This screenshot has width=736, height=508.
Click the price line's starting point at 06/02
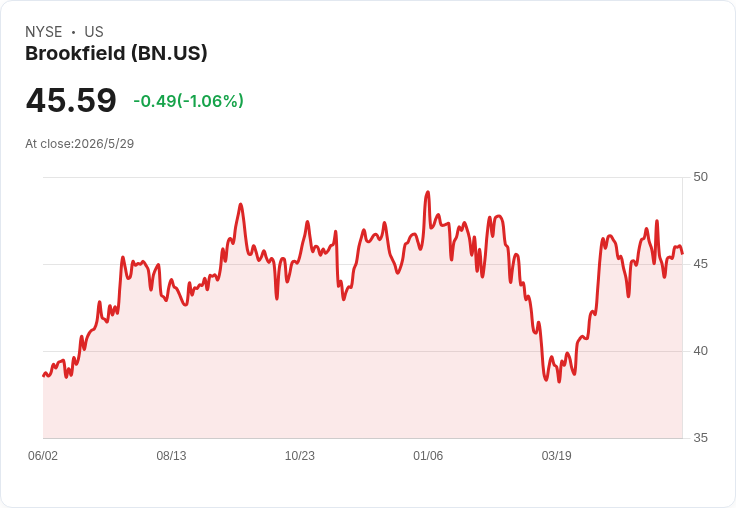pyautogui.click(x=43, y=376)
